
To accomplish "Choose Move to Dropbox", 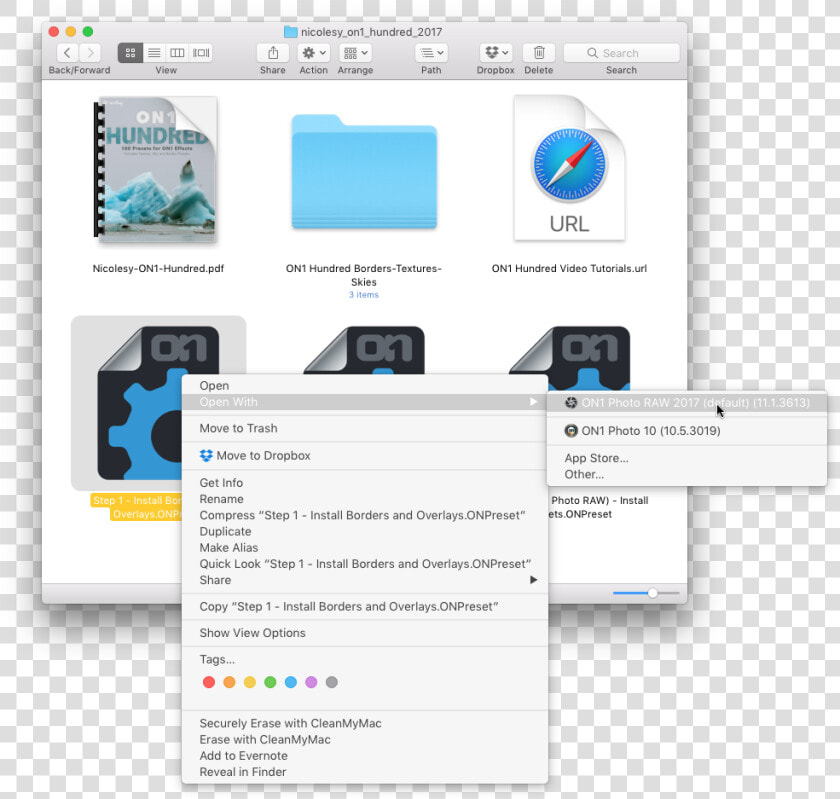I will pyautogui.click(x=364, y=455).
